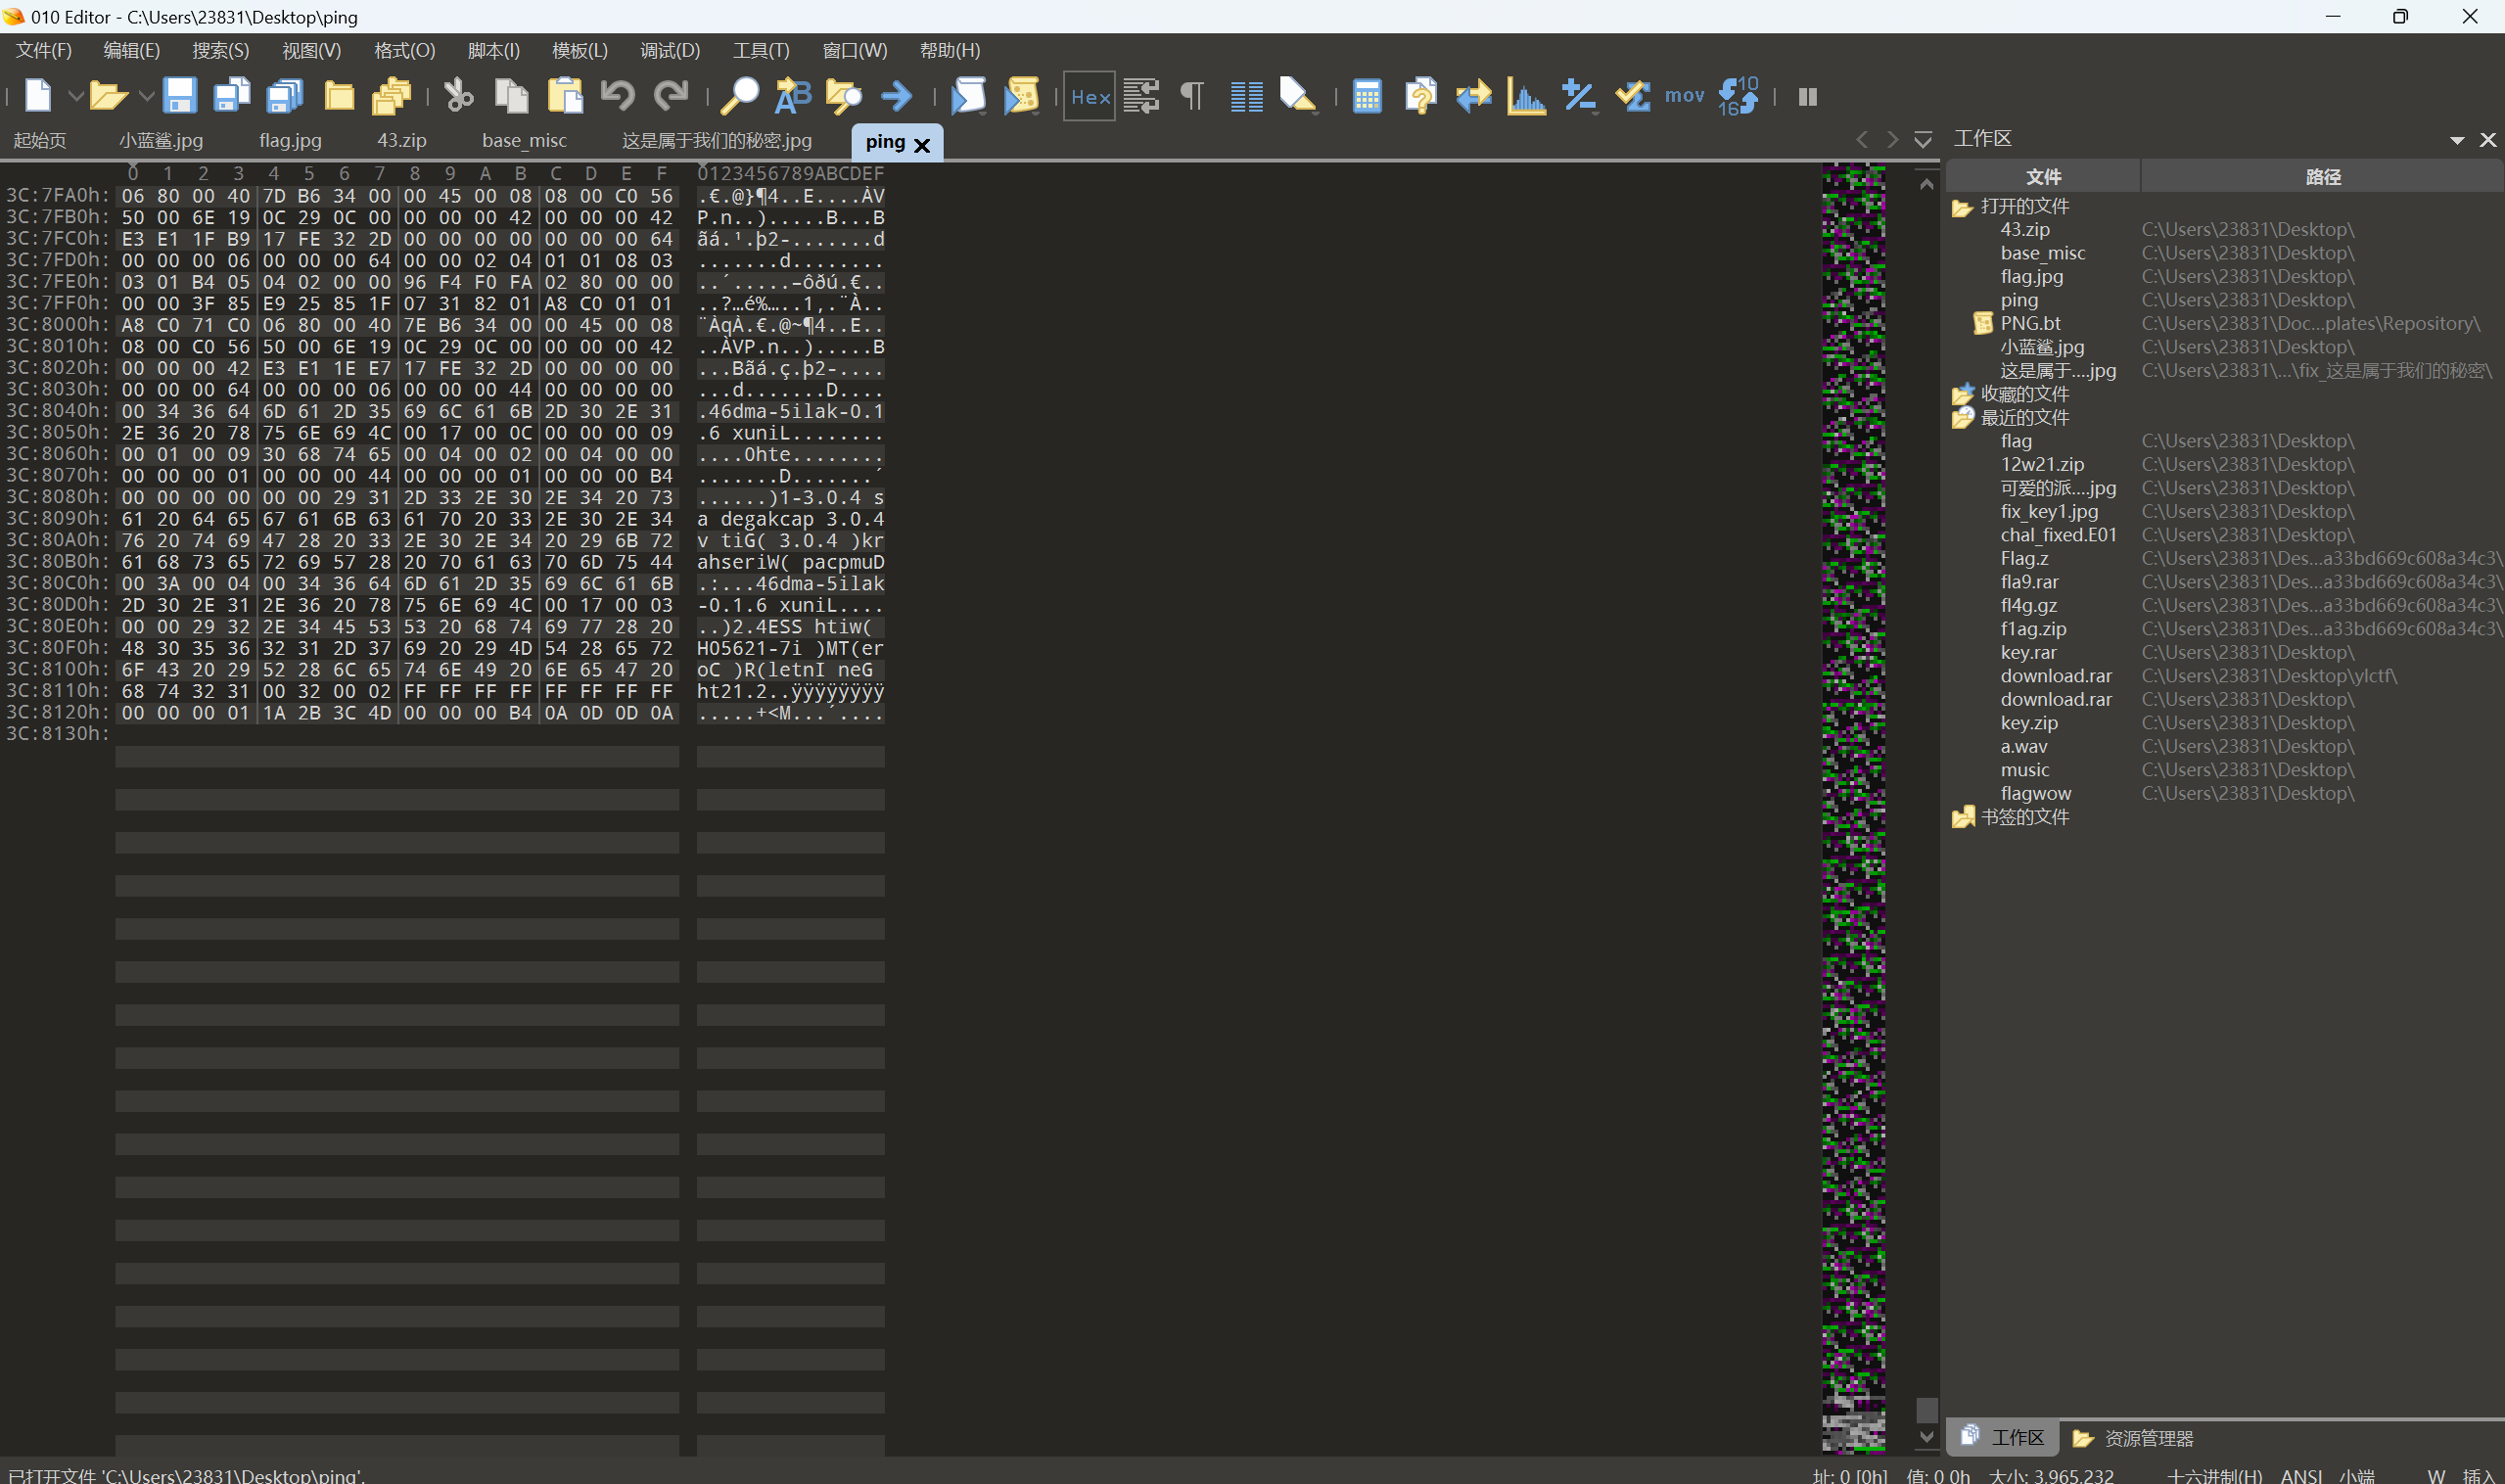Open the Histogram tool
This screenshot has height=1484, width=2505.
point(1526,96)
